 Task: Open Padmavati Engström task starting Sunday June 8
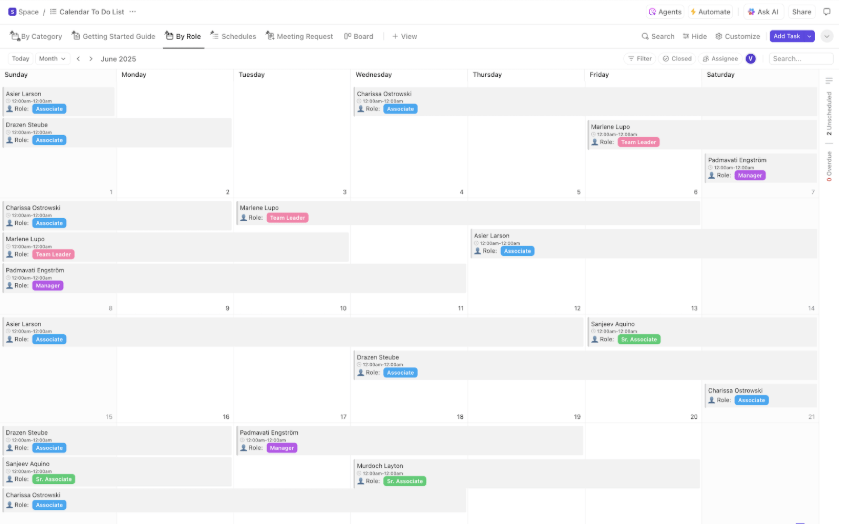(x=234, y=278)
